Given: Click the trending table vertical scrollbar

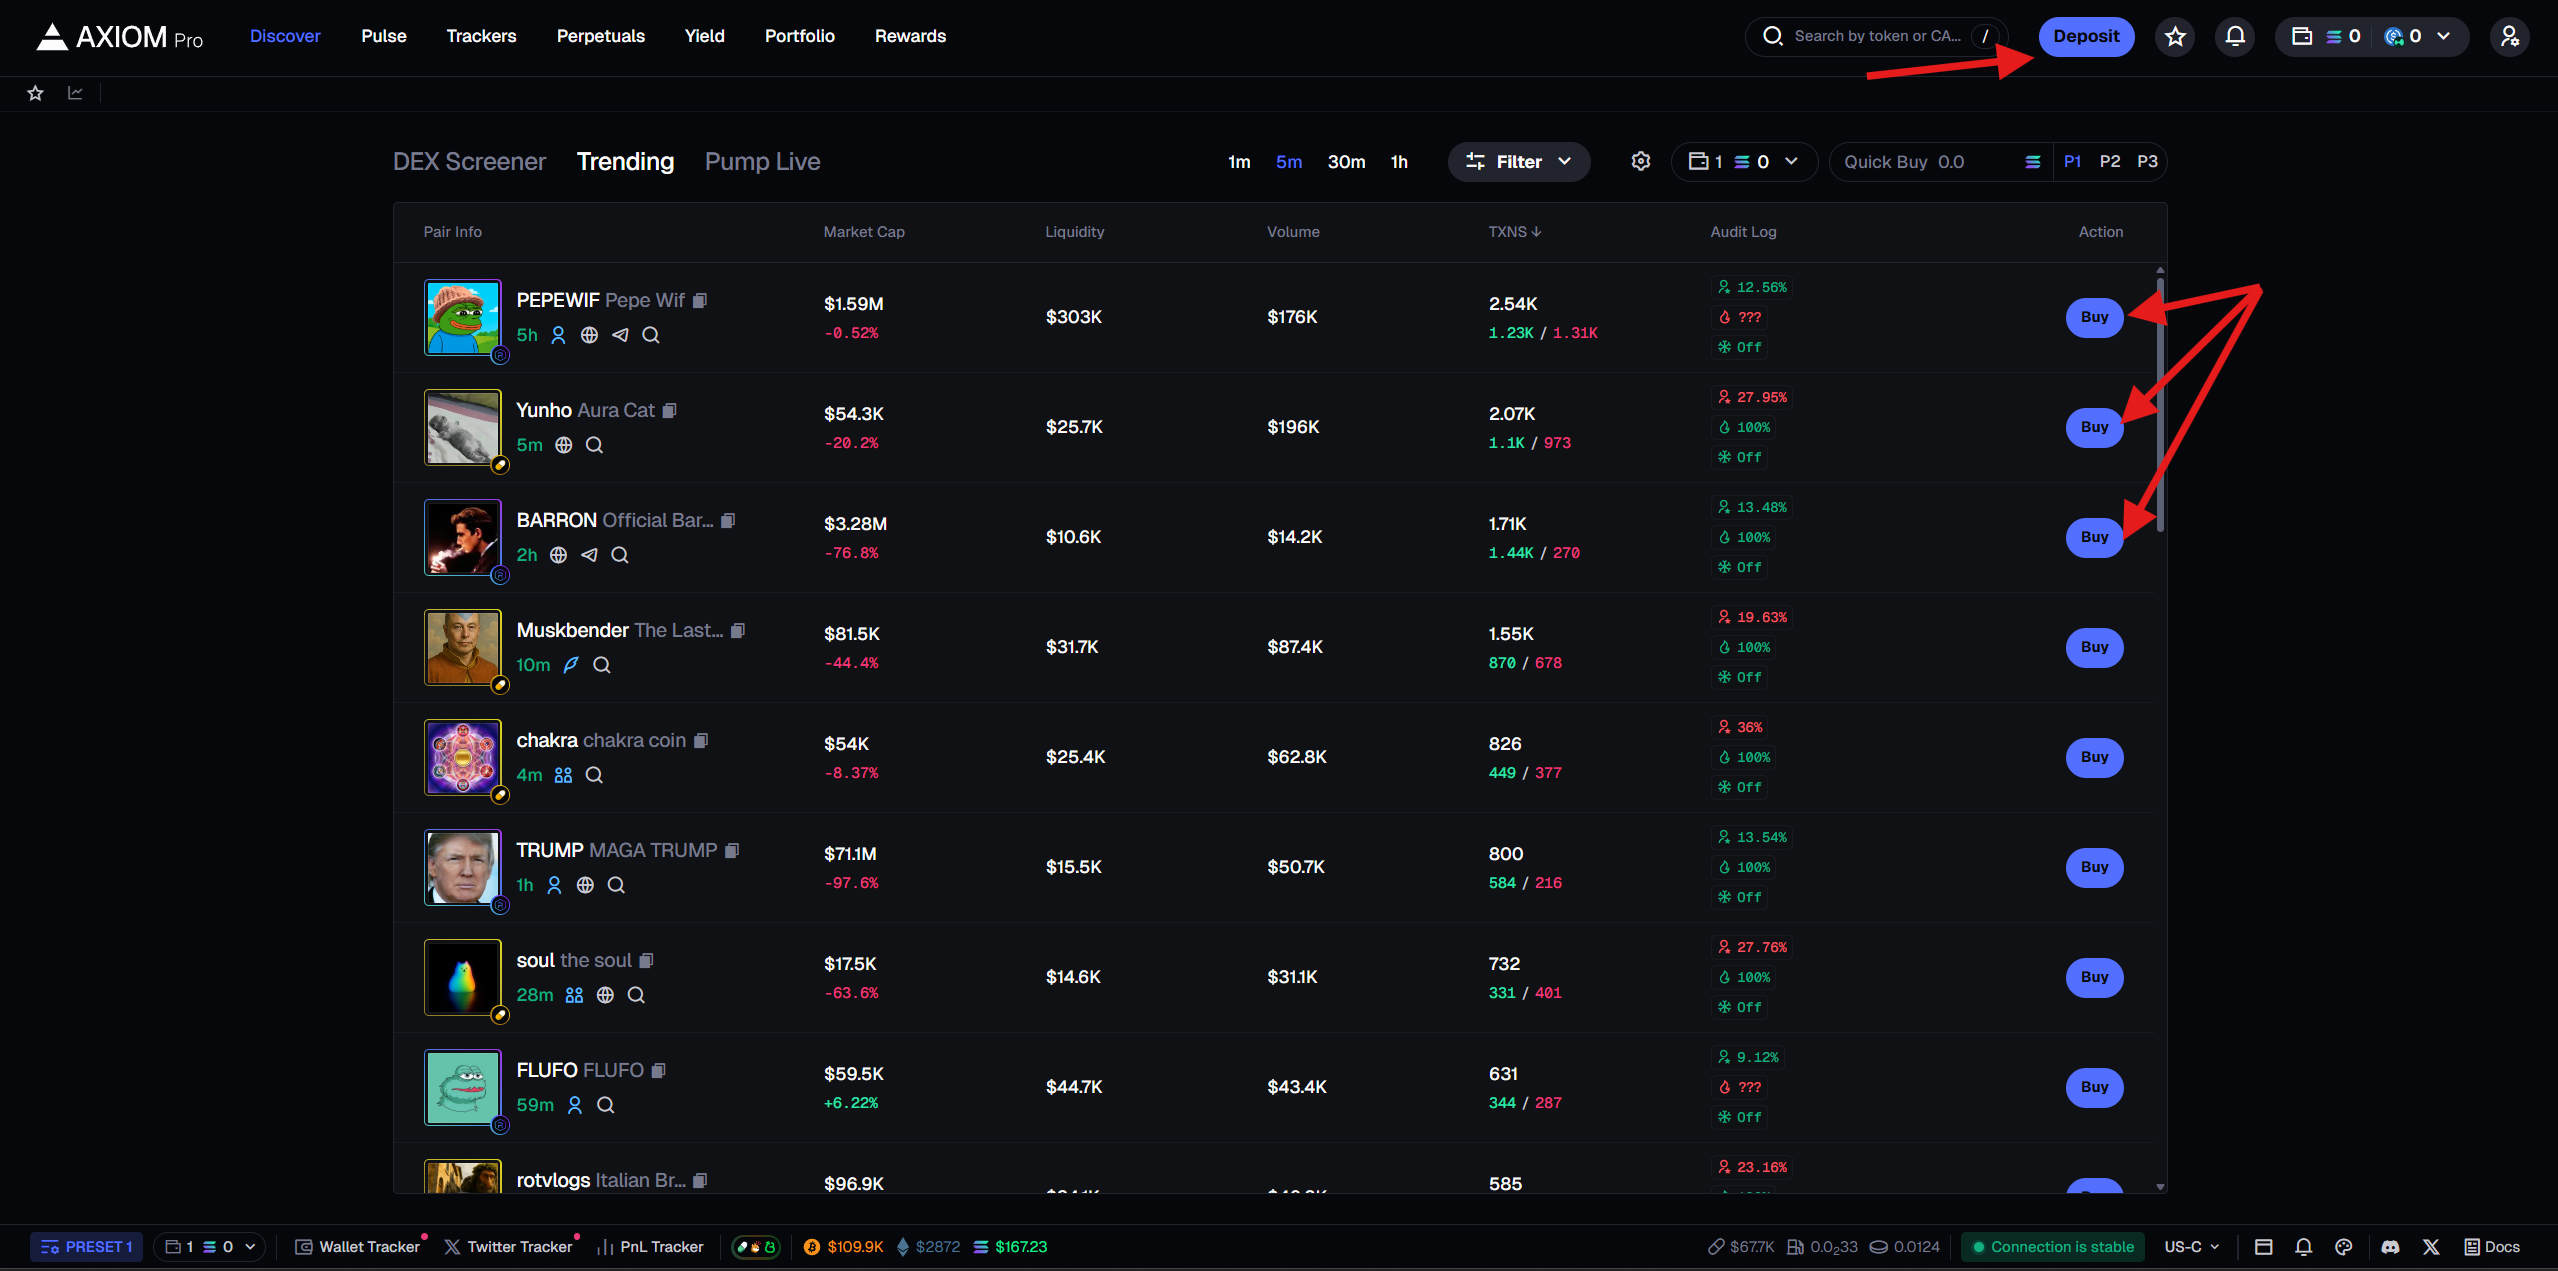Looking at the screenshot, I should point(2160,405).
